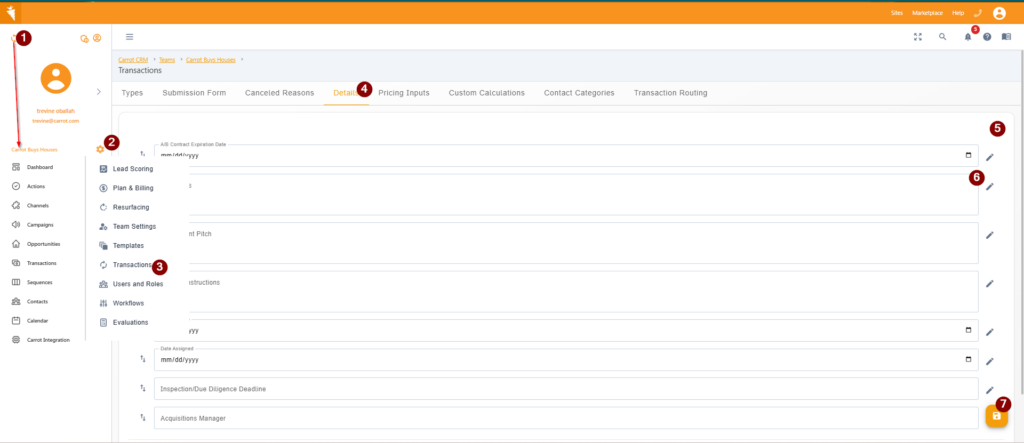Expand the profile chevron arrow
The width and height of the screenshot is (1024, 443).
[x=98, y=92]
